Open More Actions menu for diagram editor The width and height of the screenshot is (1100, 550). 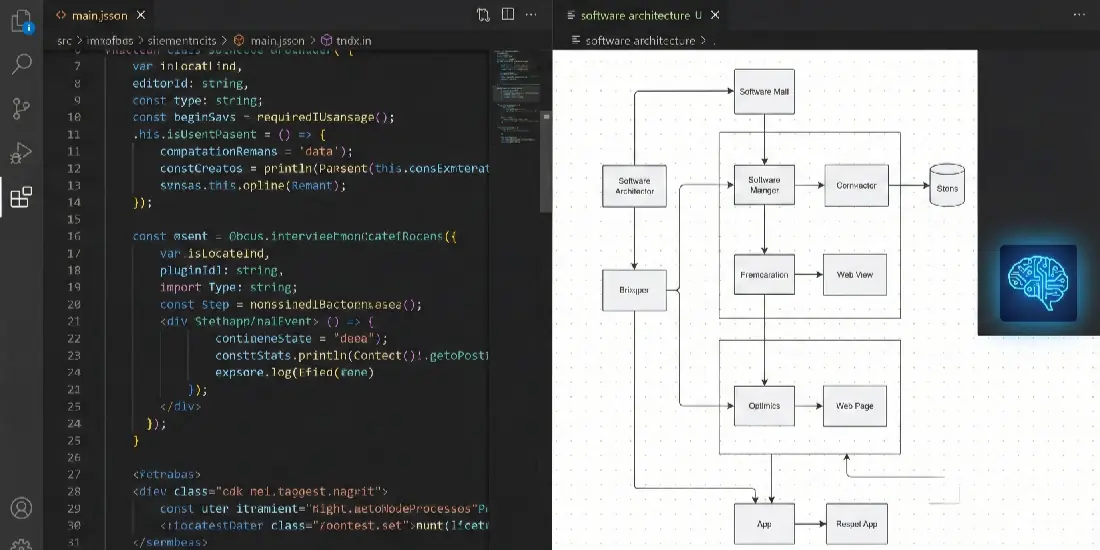(x=1079, y=15)
